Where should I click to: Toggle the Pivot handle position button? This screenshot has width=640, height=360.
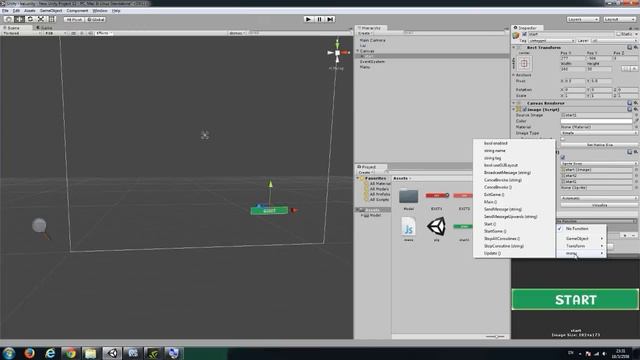(x=74, y=19)
